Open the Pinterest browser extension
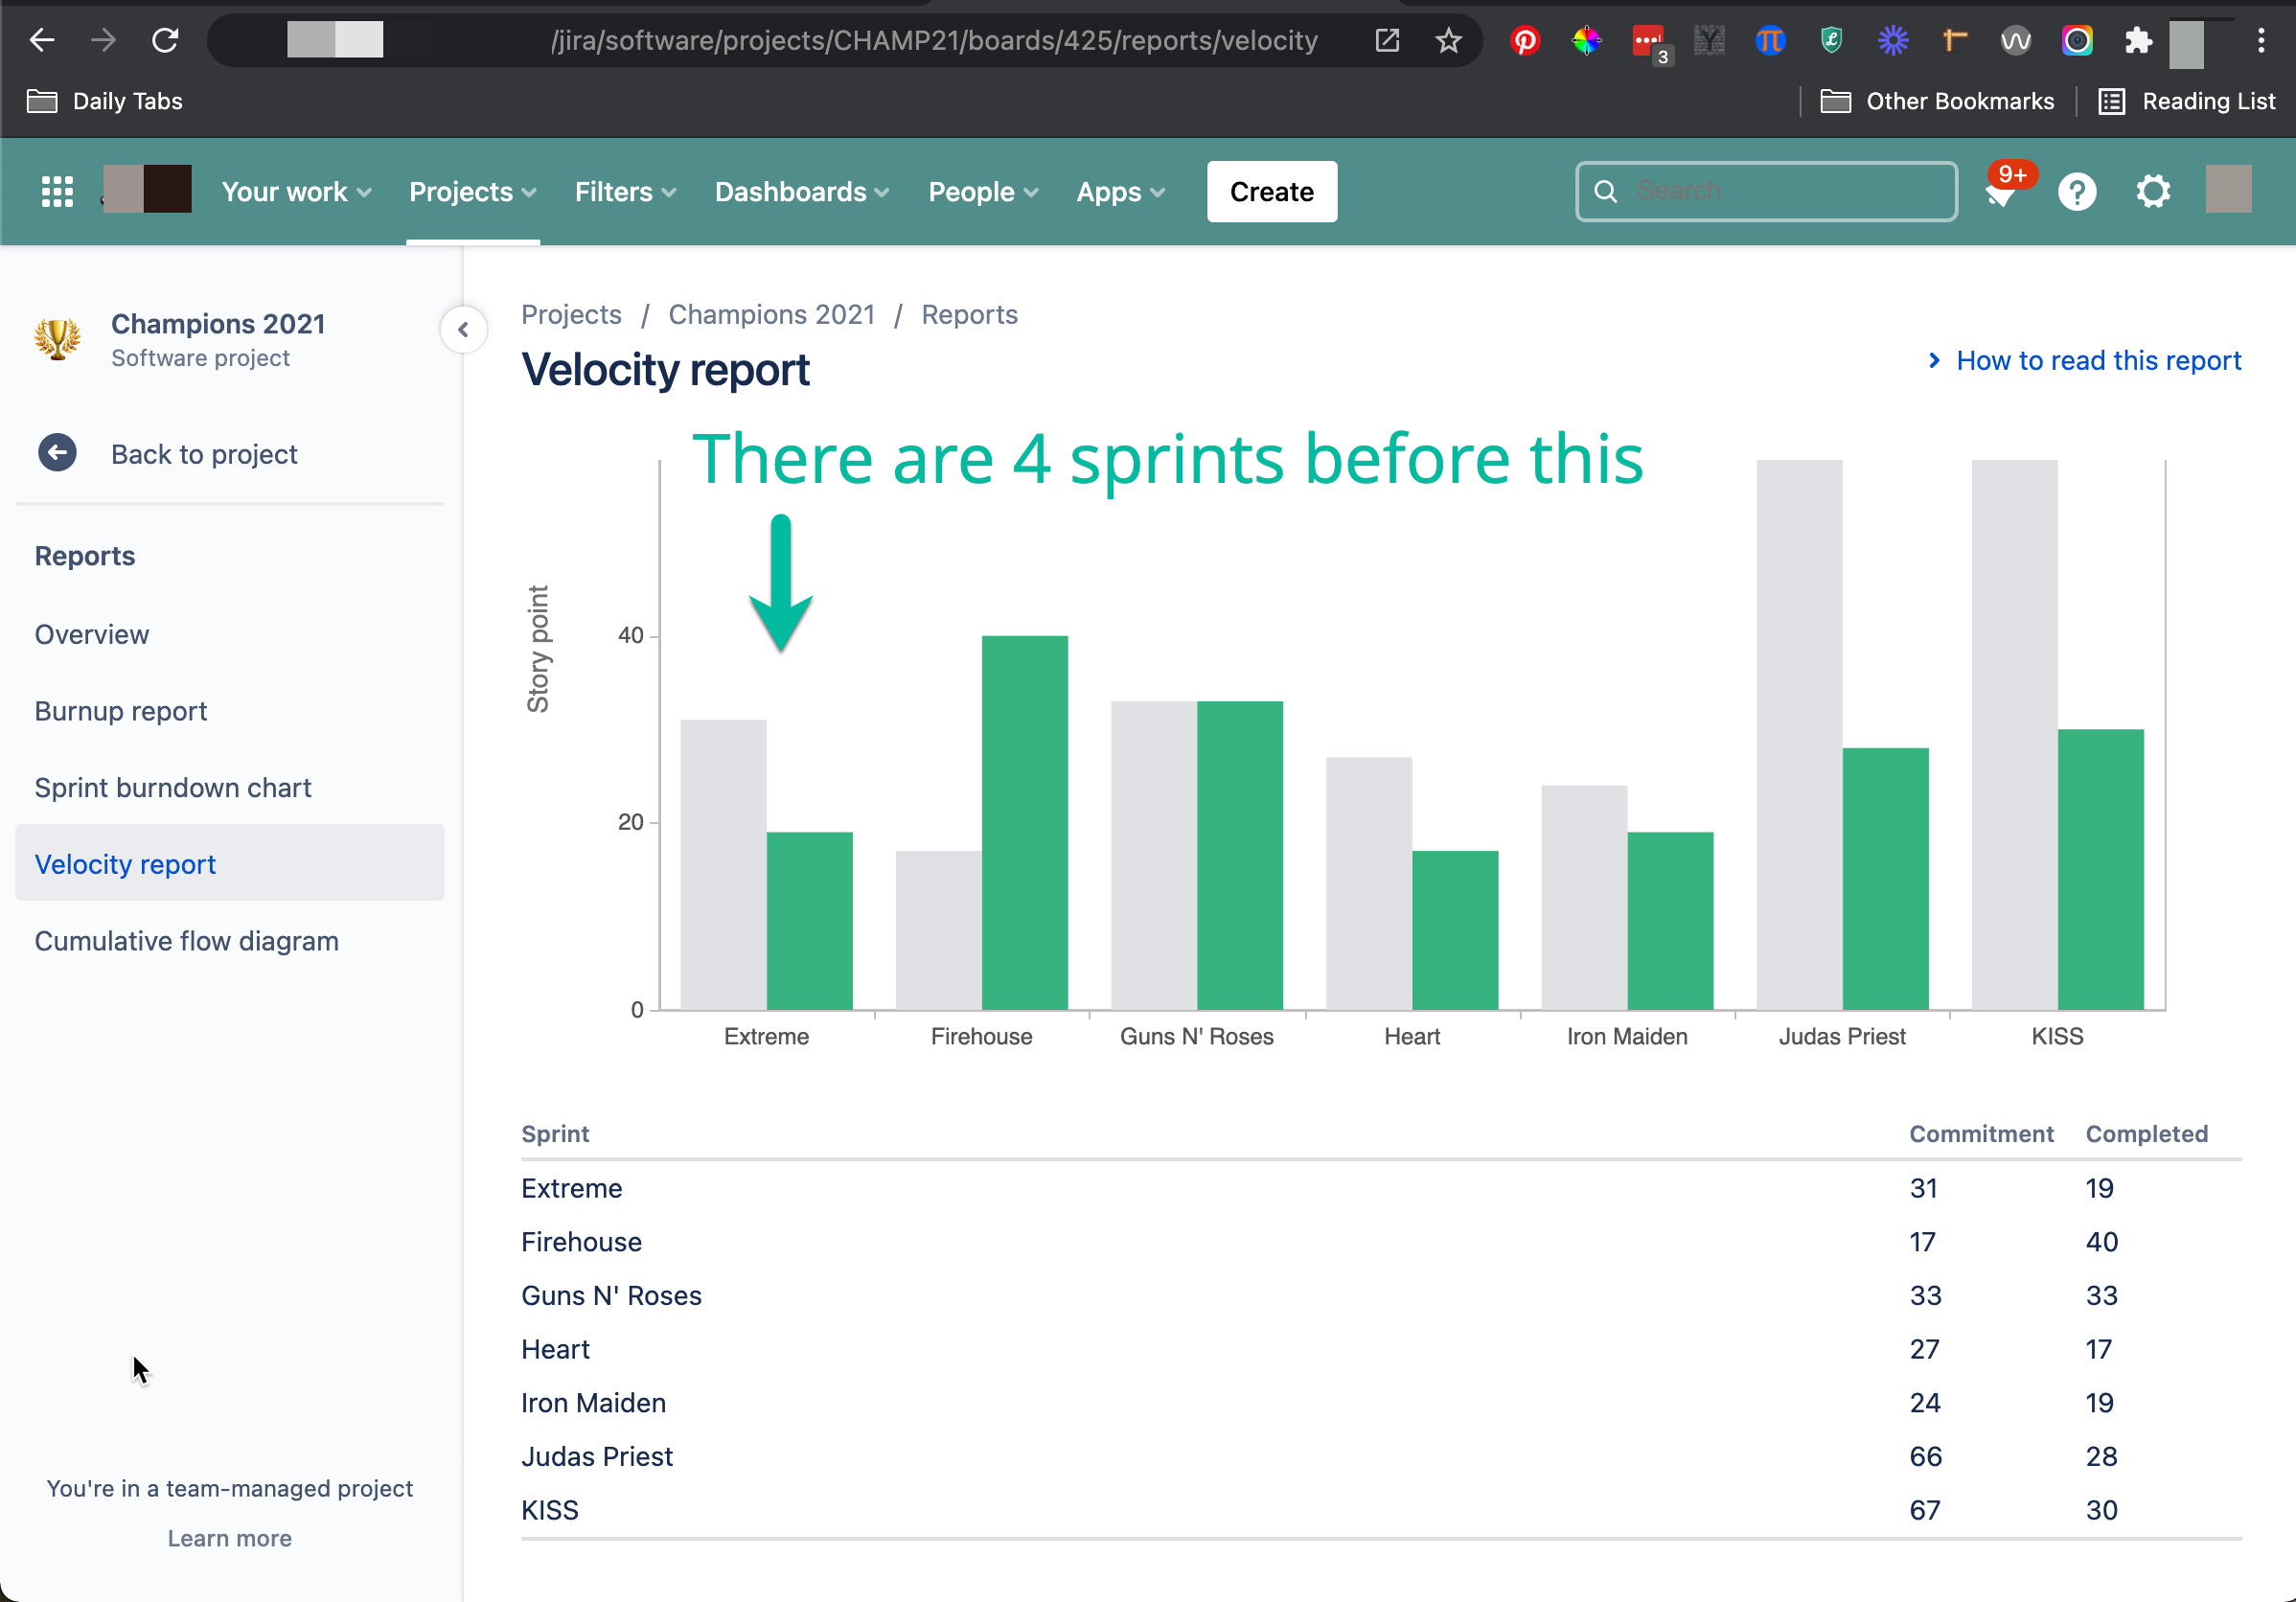Viewport: 2296px width, 1602px height. coord(1525,41)
